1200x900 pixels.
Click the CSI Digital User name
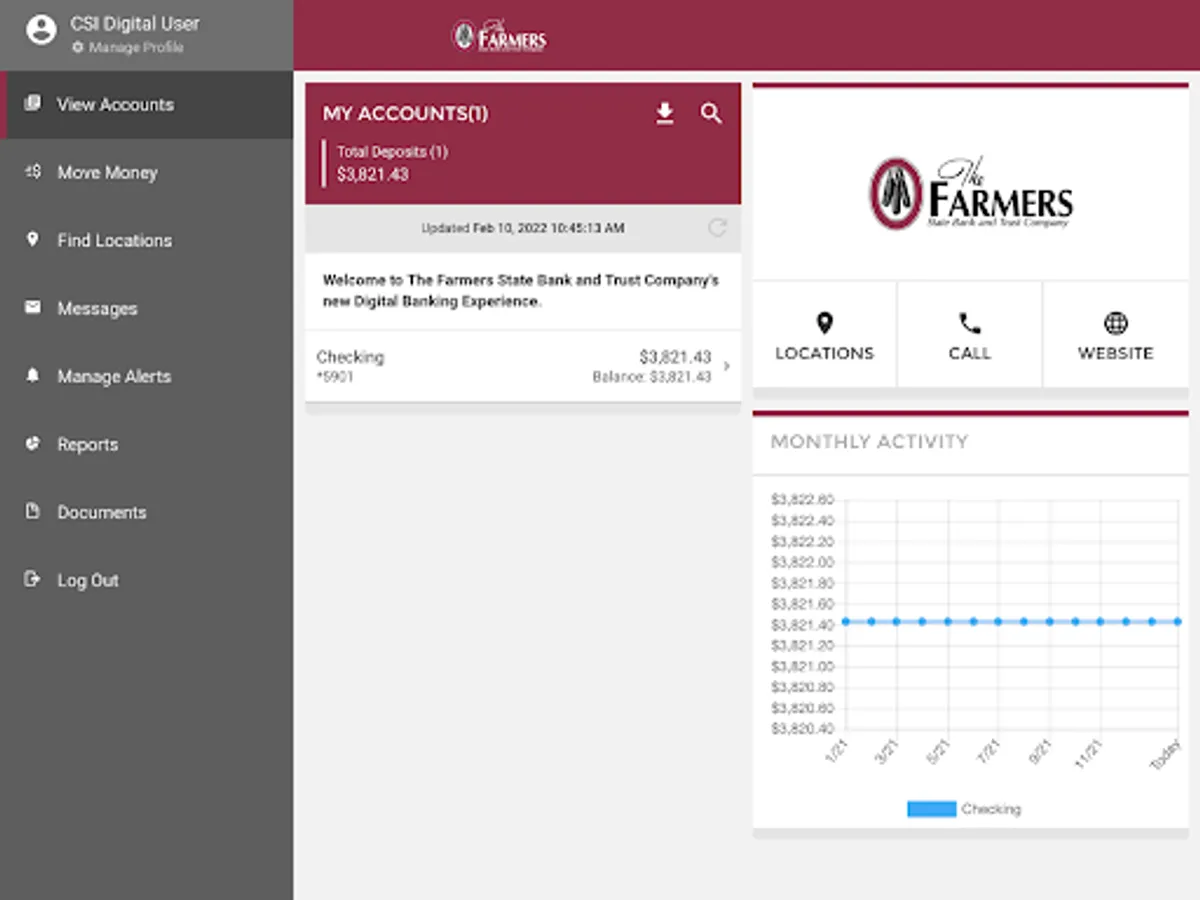click(135, 23)
